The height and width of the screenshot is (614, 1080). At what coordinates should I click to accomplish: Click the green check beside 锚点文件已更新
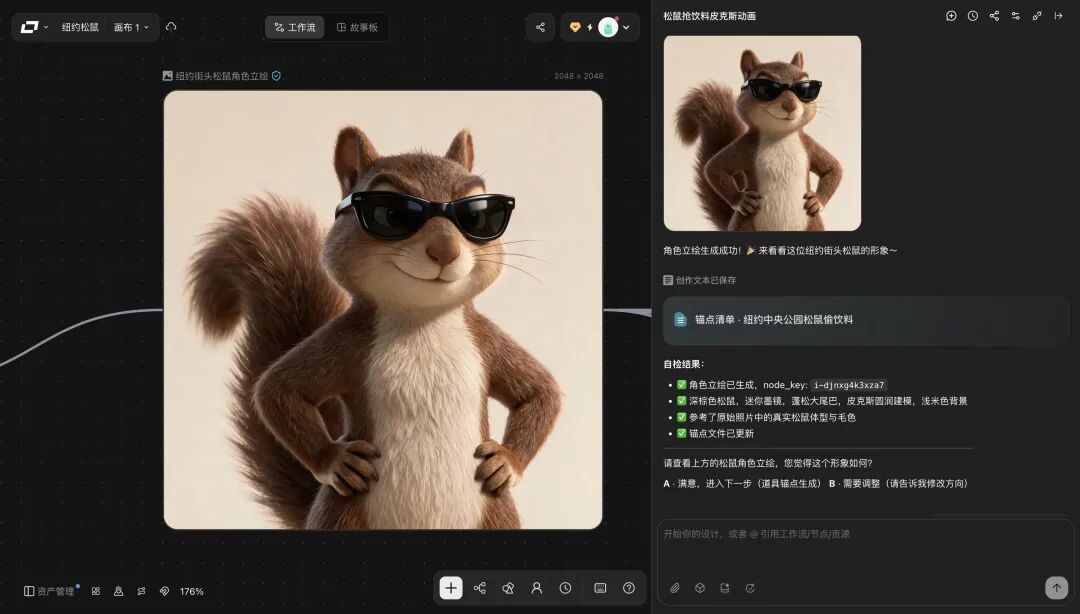(682, 433)
